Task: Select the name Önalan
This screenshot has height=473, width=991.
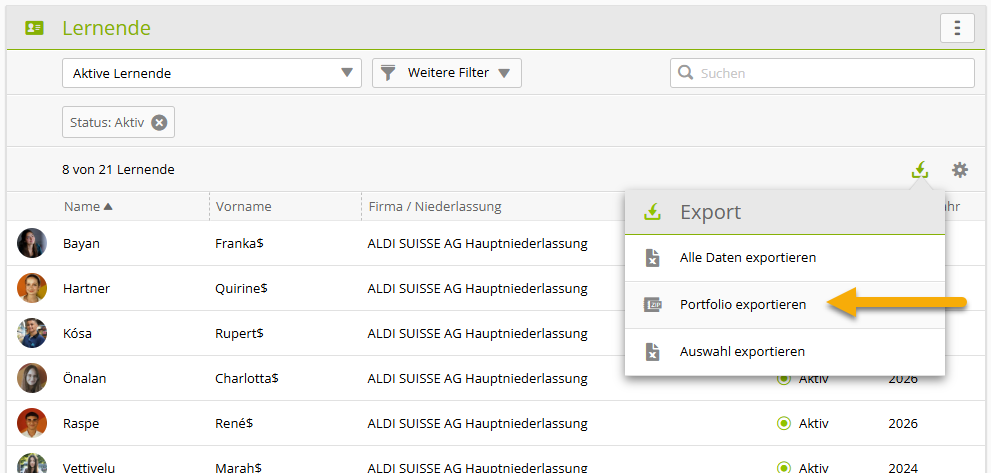Action: coord(85,378)
